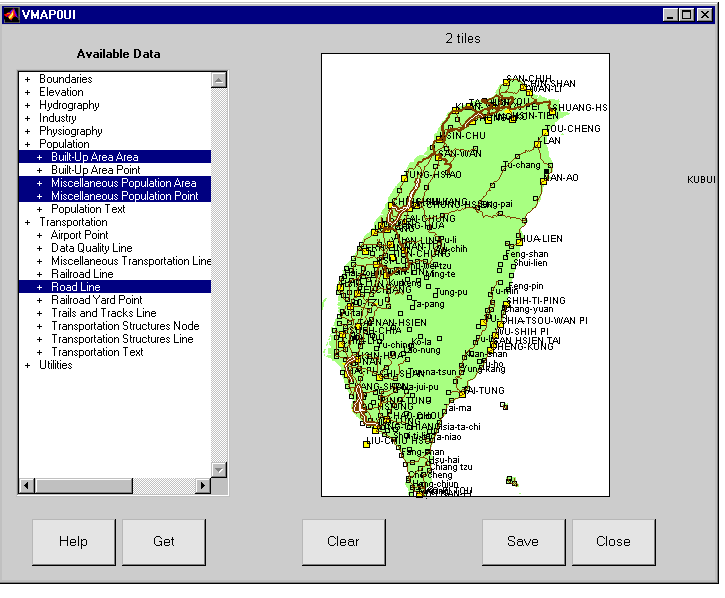Select Airport Point data item
Screen dimensions: 725x598
[x=80, y=235]
